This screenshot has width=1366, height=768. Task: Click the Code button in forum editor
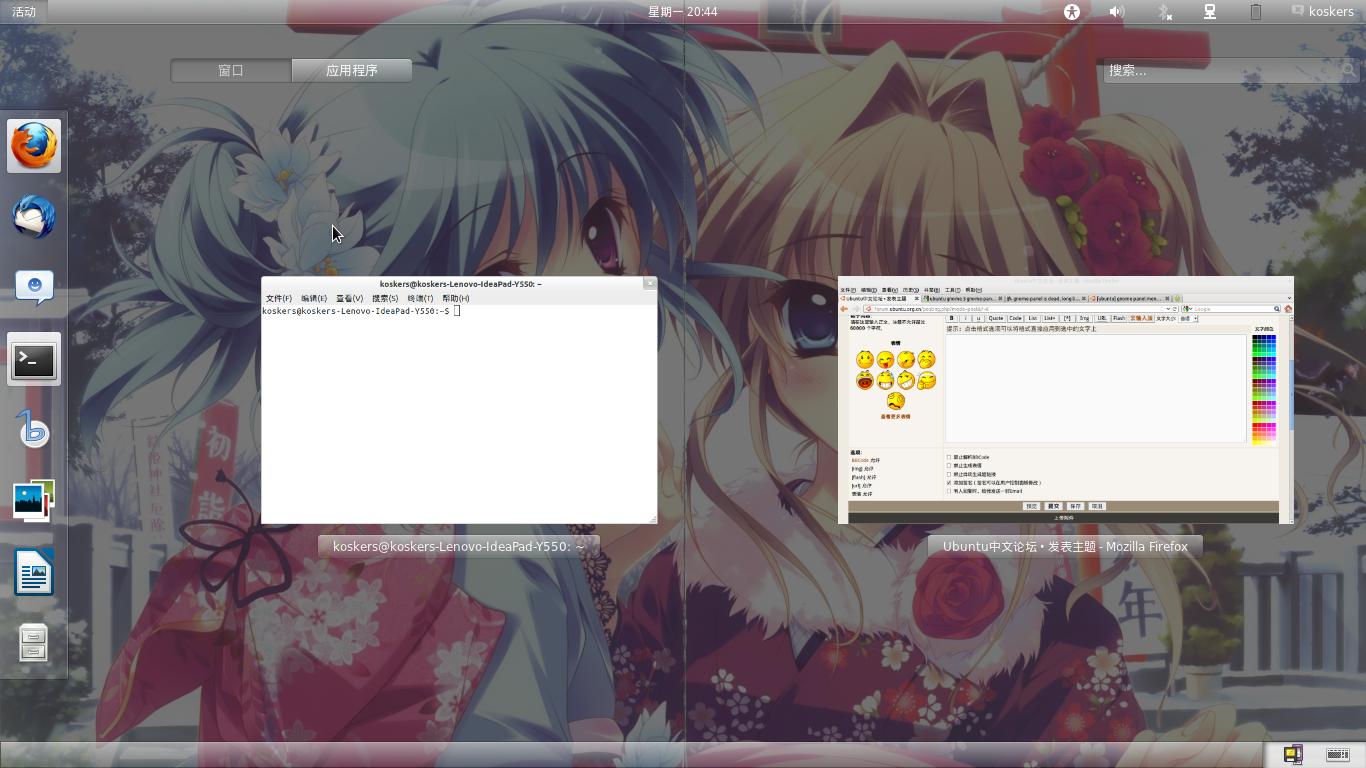1015,319
